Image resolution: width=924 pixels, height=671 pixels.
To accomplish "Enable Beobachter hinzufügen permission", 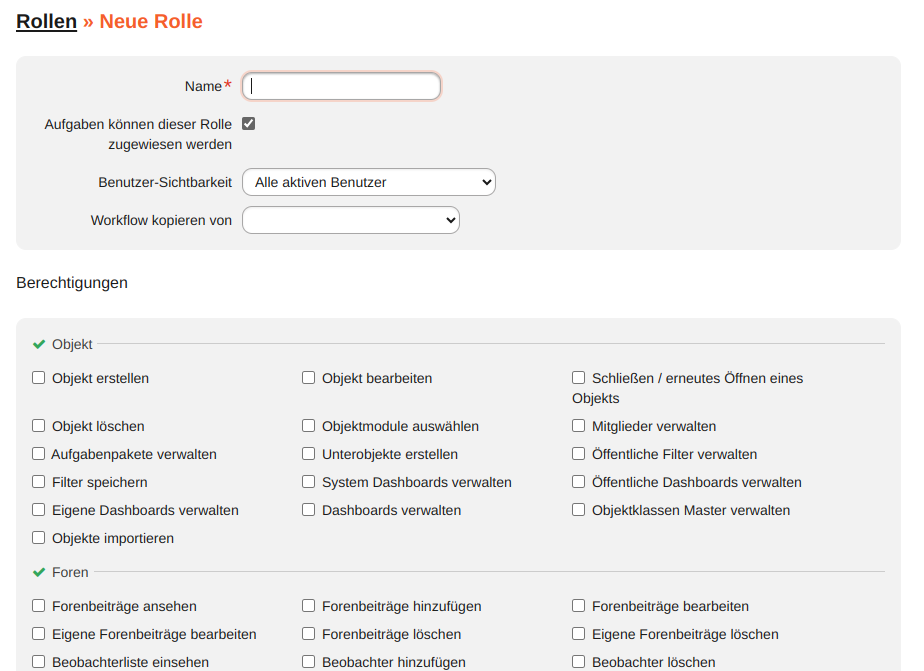I will coord(308,661).
